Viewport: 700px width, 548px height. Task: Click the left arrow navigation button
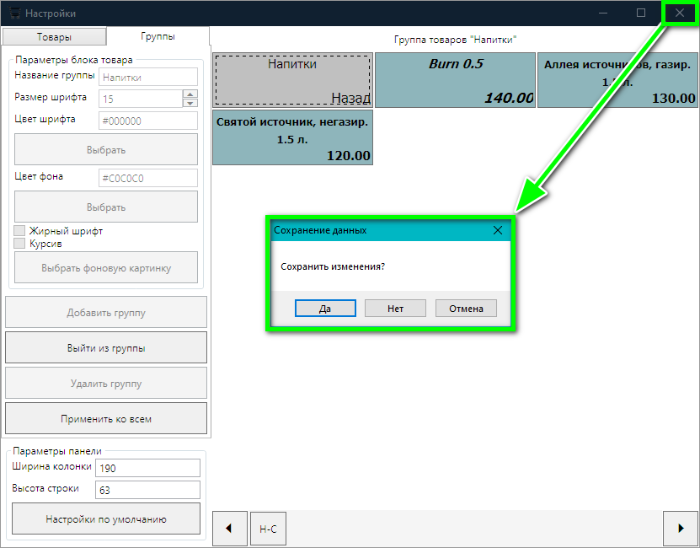coord(229,527)
